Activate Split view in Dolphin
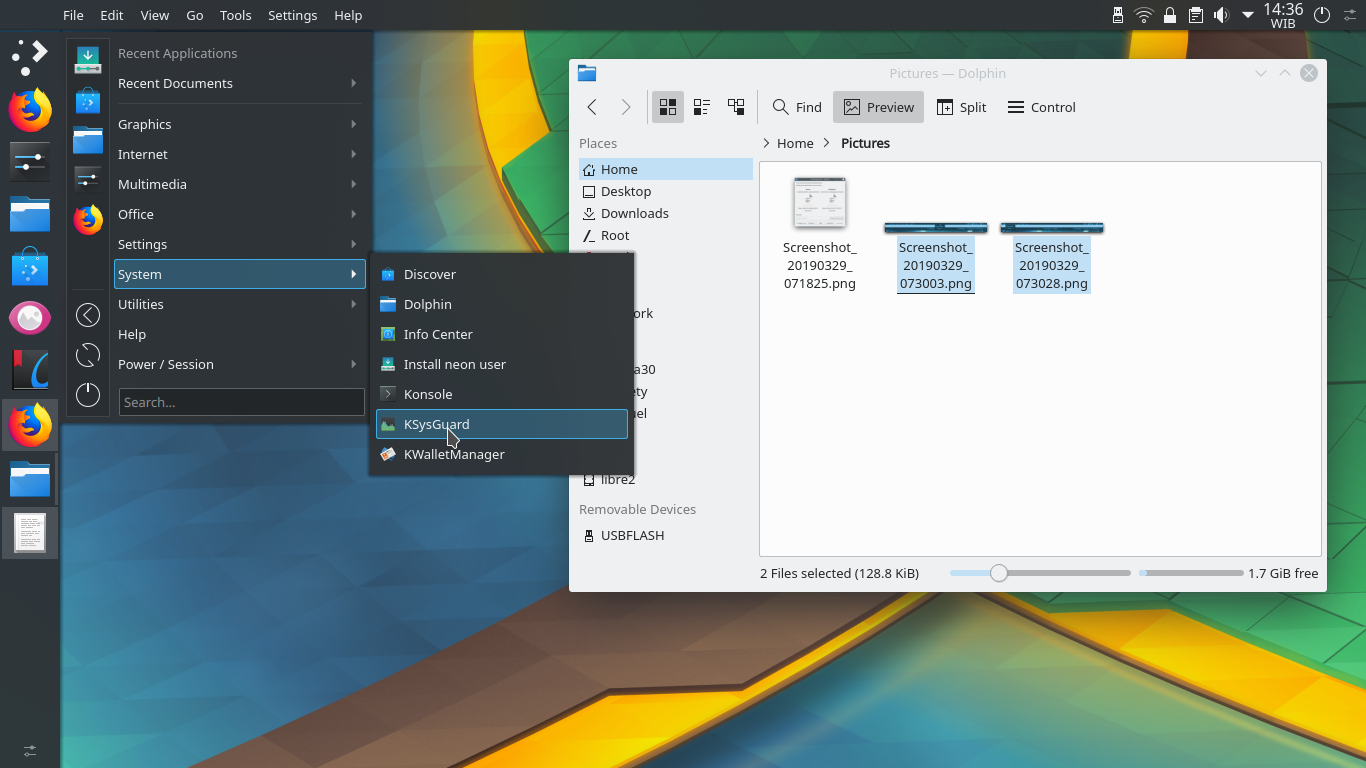The image size is (1366, 768). point(961,107)
